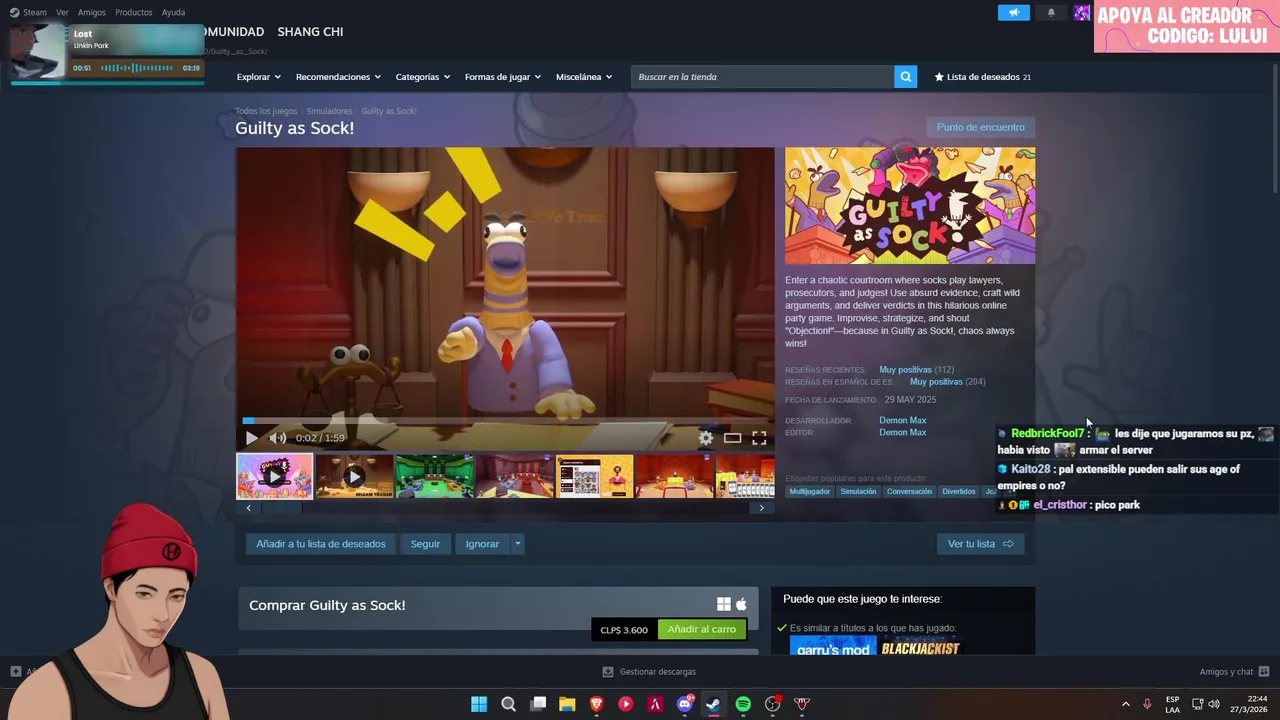Viewport: 1280px width, 720px height.
Task: Open the Ayuda menu
Action: (x=173, y=12)
